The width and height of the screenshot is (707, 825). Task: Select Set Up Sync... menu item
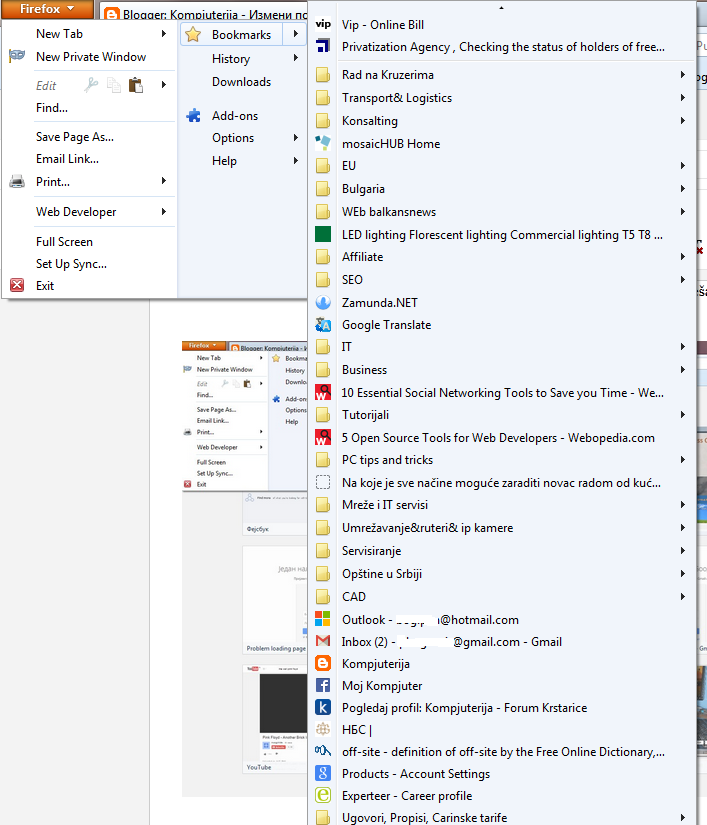pos(89,264)
